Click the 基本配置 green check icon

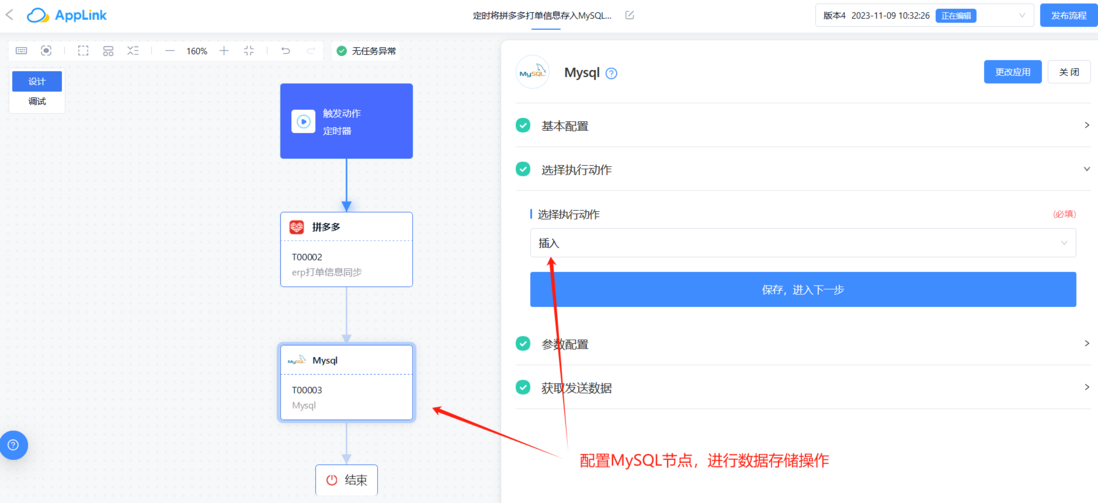point(522,125)
